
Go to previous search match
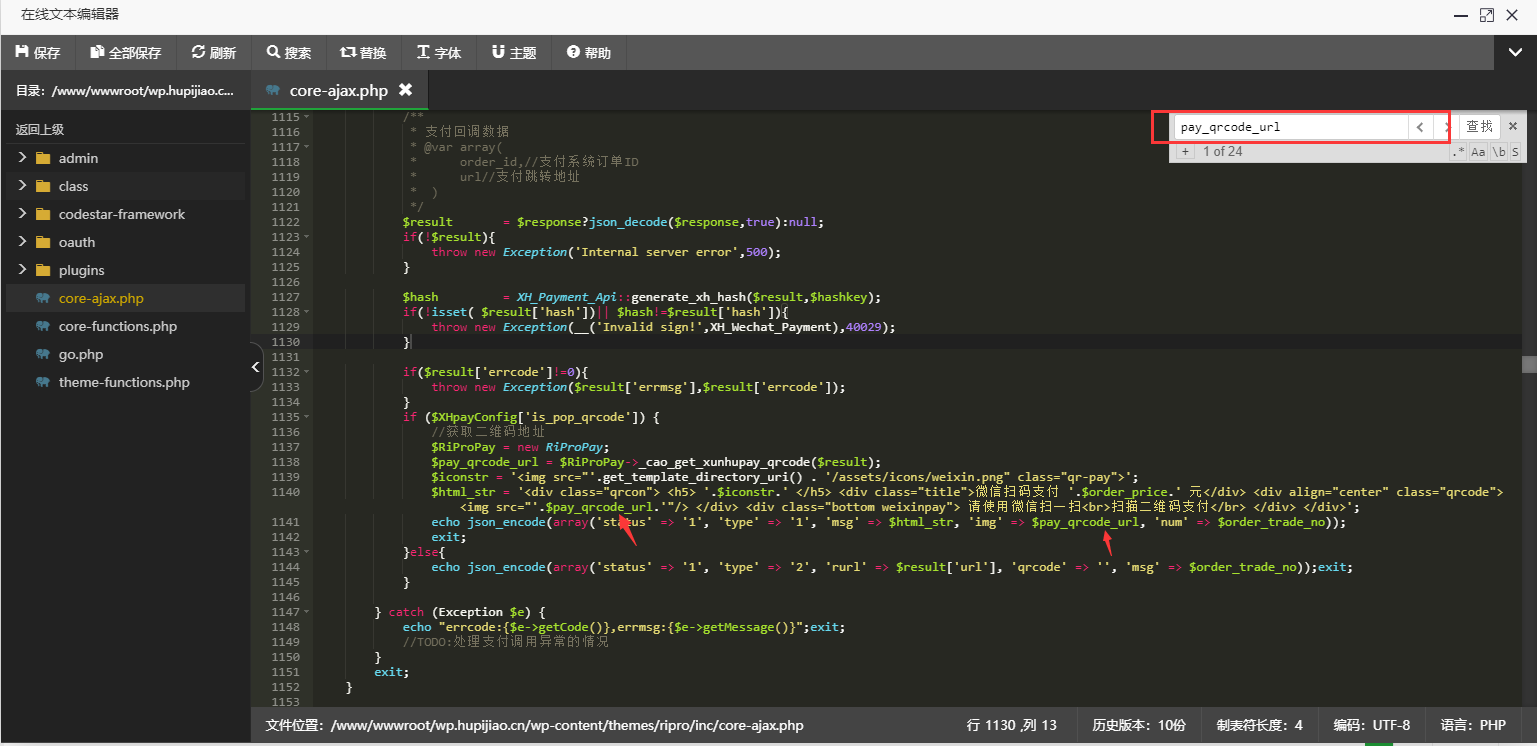(1419, 127)
